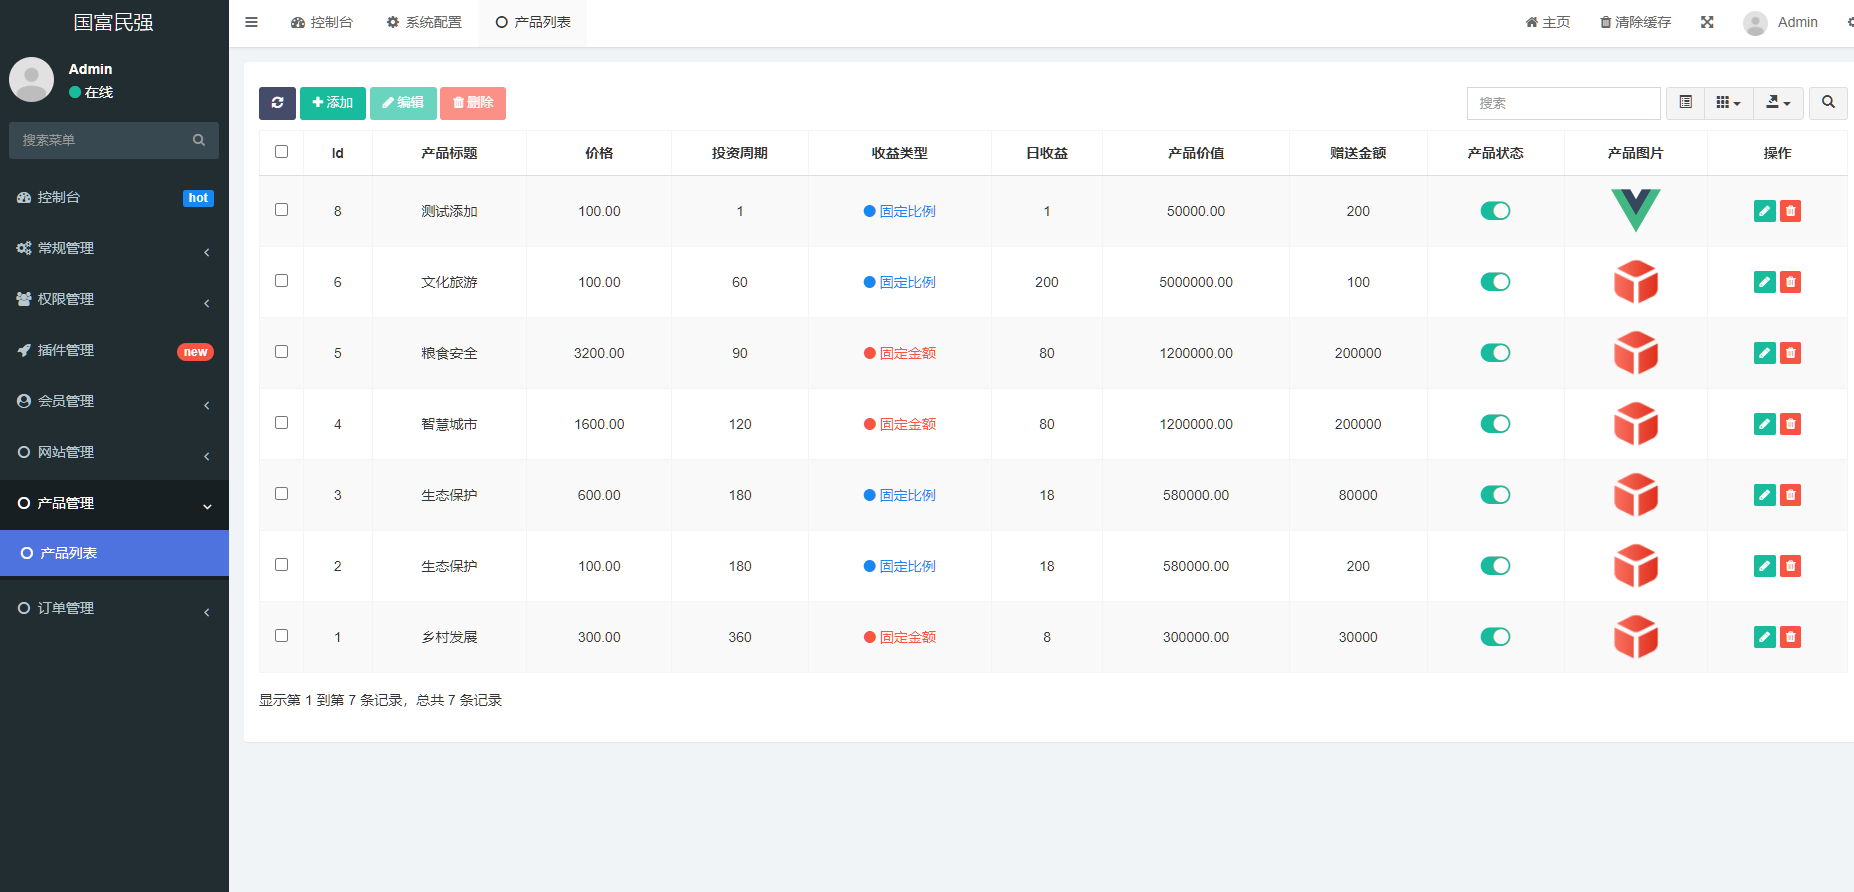The height and width of the screenshot is (892, 1854).
Task: Tick the checkbox for row Id 8
Action: pos(281,210)
